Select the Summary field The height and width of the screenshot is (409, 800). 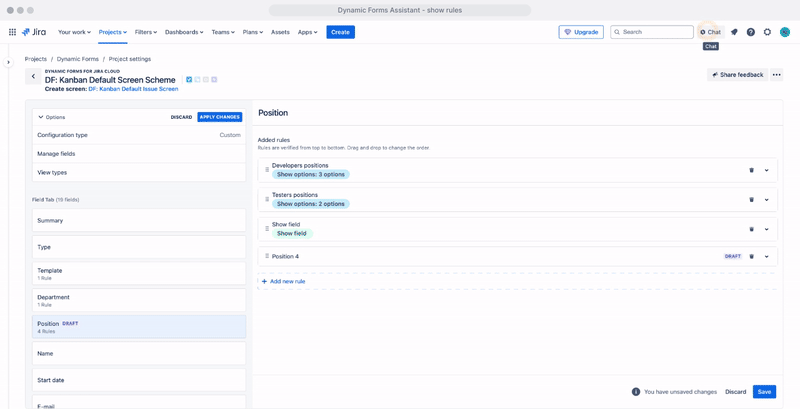click(x=139, y=220)
